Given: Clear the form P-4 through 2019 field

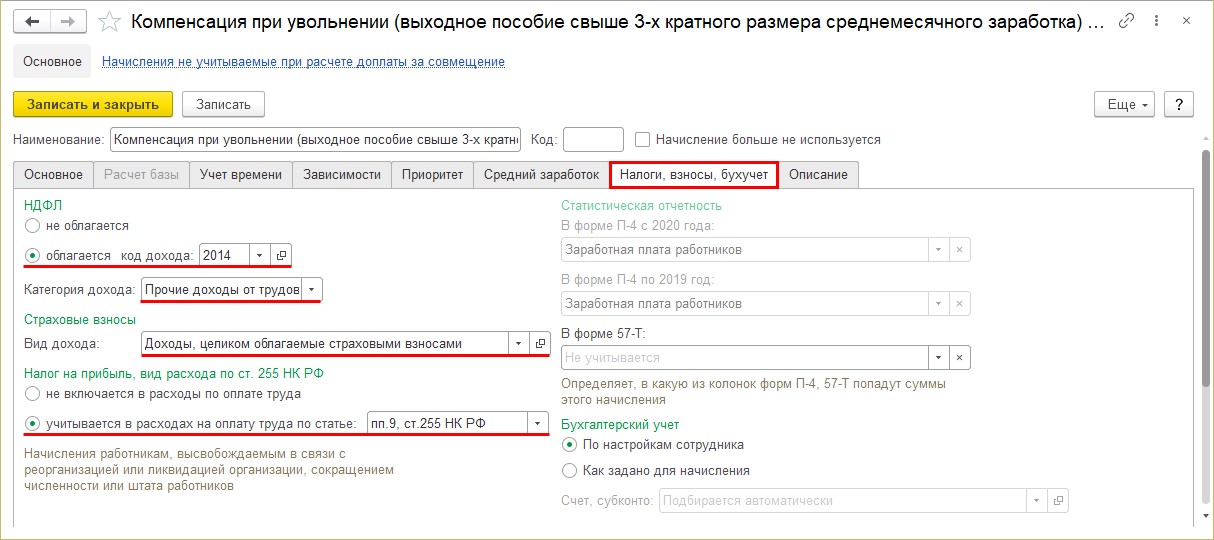Looking at the screenshot, I should pos(959,303).
